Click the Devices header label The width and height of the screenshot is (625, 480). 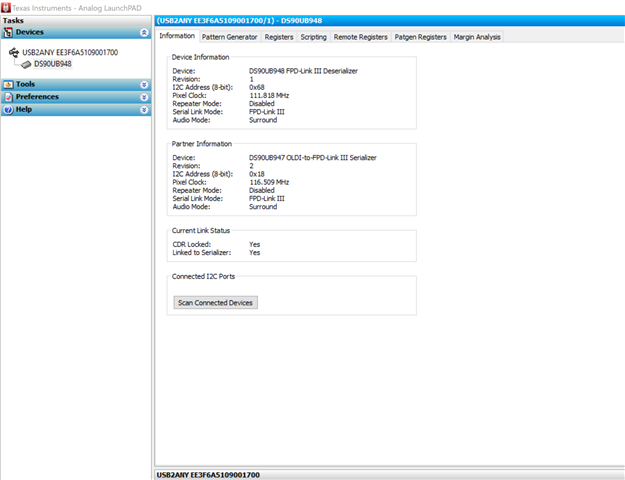29,32
